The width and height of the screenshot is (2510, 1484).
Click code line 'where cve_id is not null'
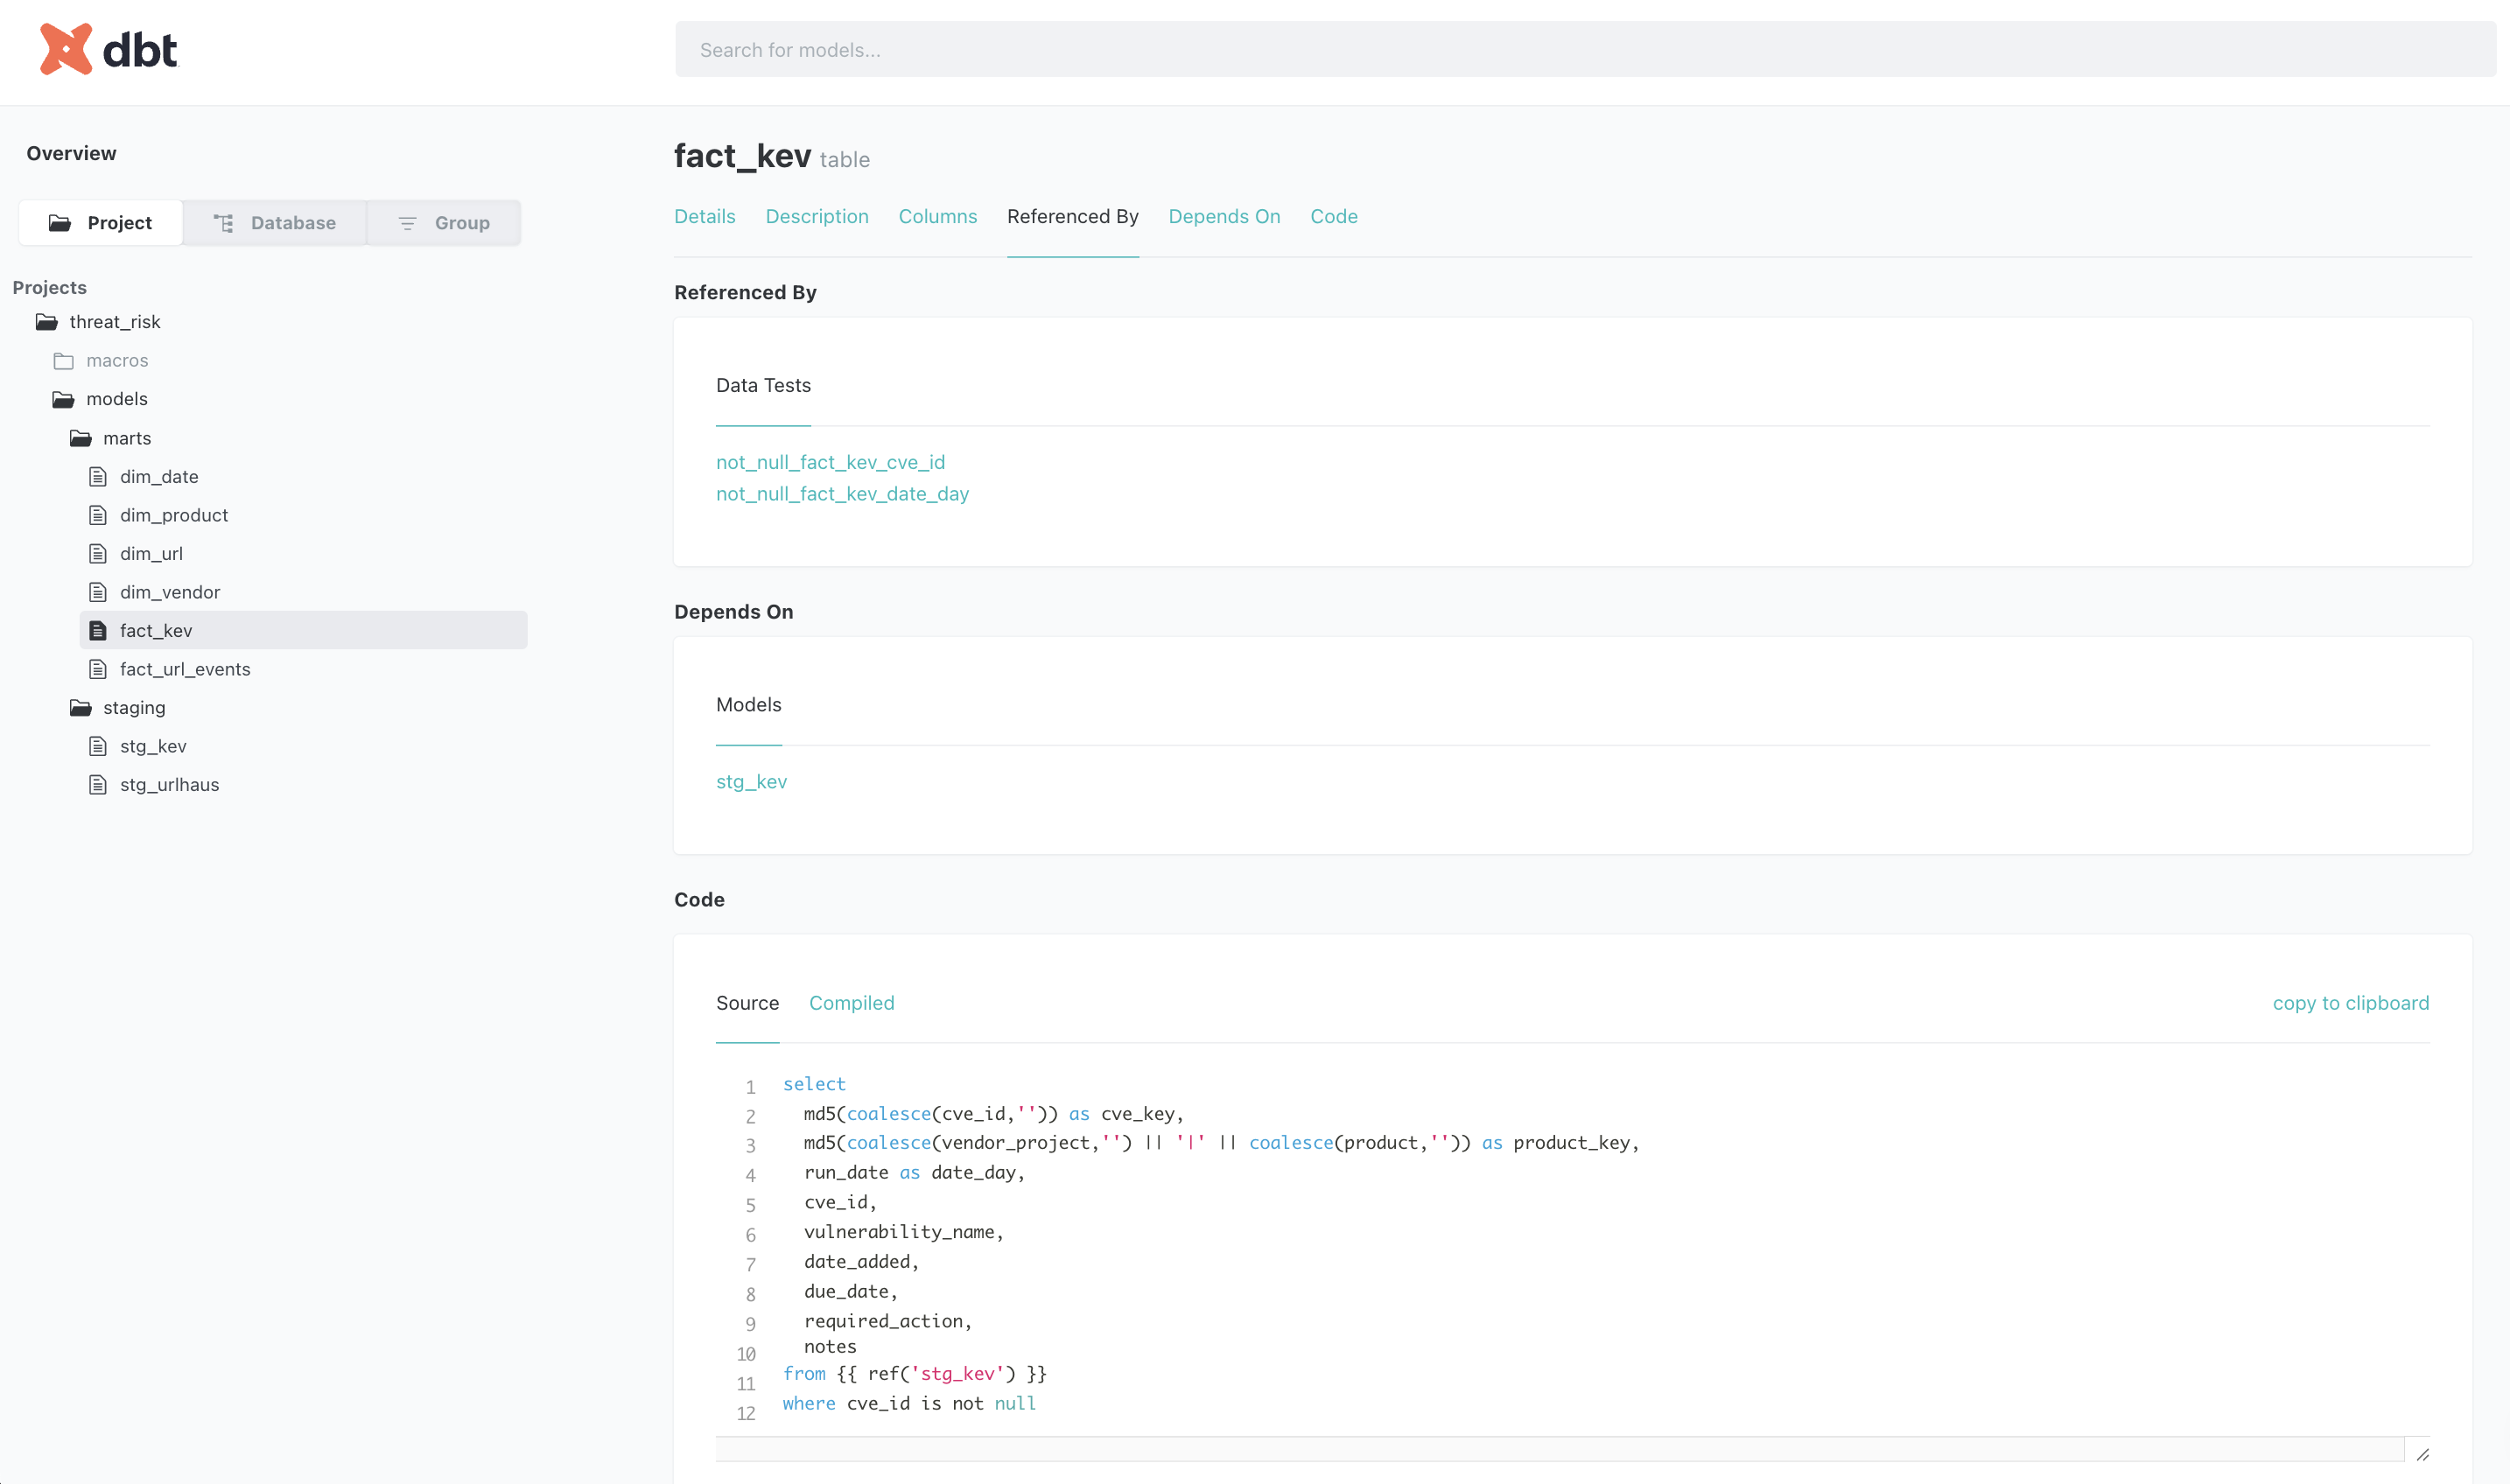click(909, 1403)
